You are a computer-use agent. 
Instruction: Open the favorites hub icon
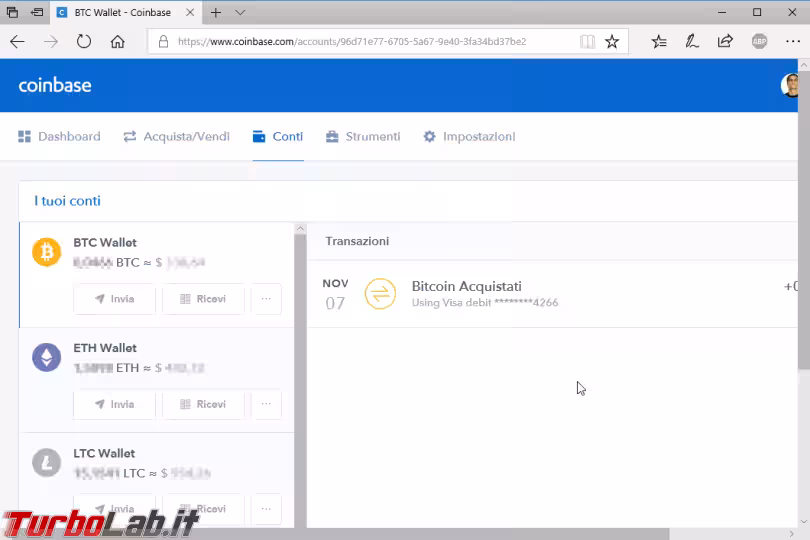click(659, 41)
